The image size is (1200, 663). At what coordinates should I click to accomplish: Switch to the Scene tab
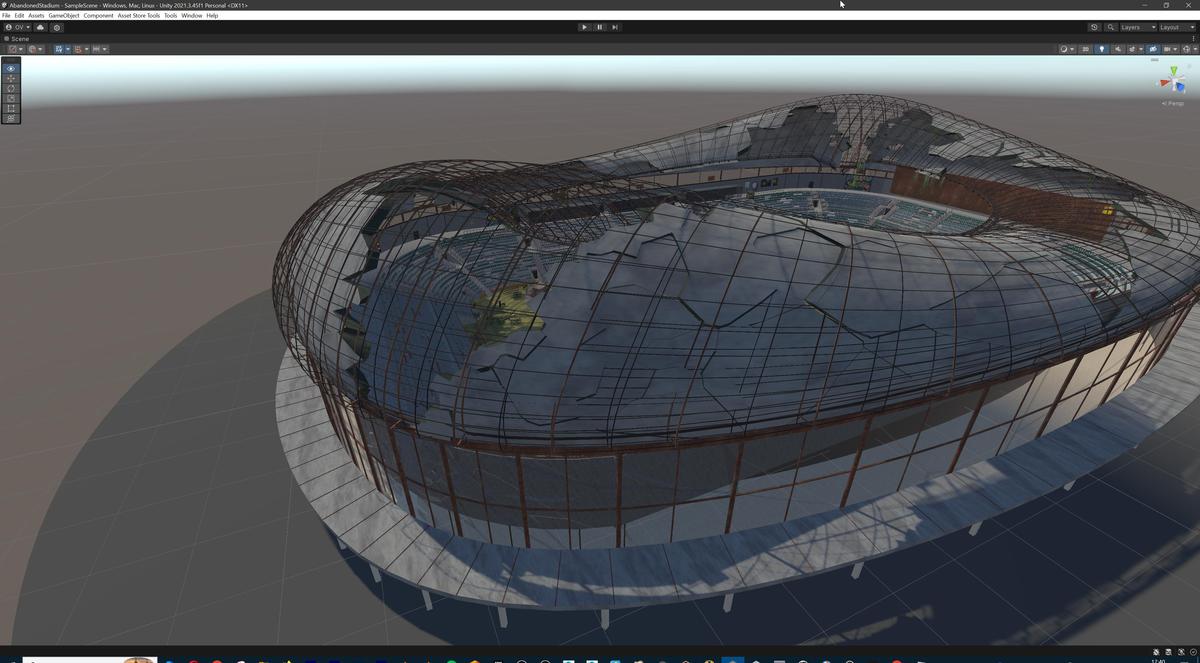pos(17,38)
